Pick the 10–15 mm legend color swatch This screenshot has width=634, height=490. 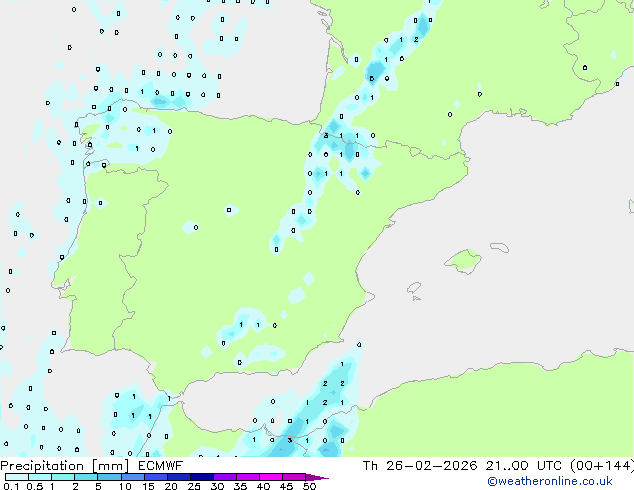(x=133, y=477)
